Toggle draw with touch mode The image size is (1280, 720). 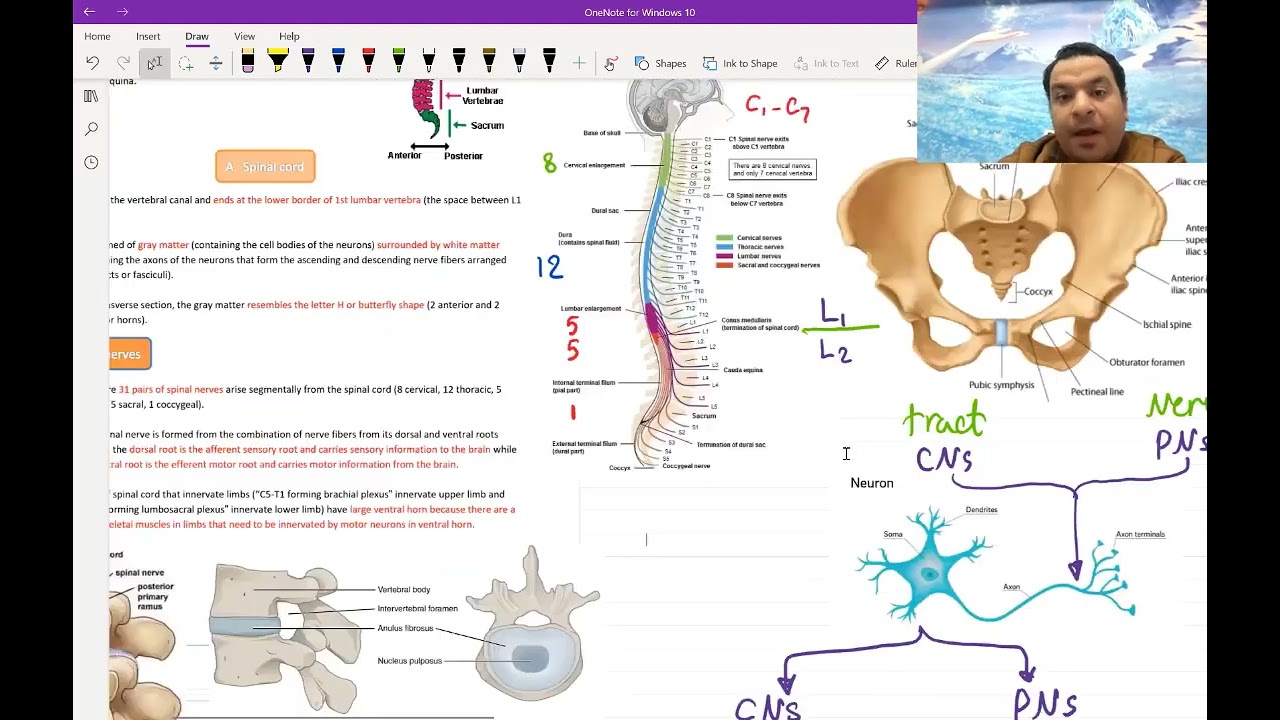610,63
